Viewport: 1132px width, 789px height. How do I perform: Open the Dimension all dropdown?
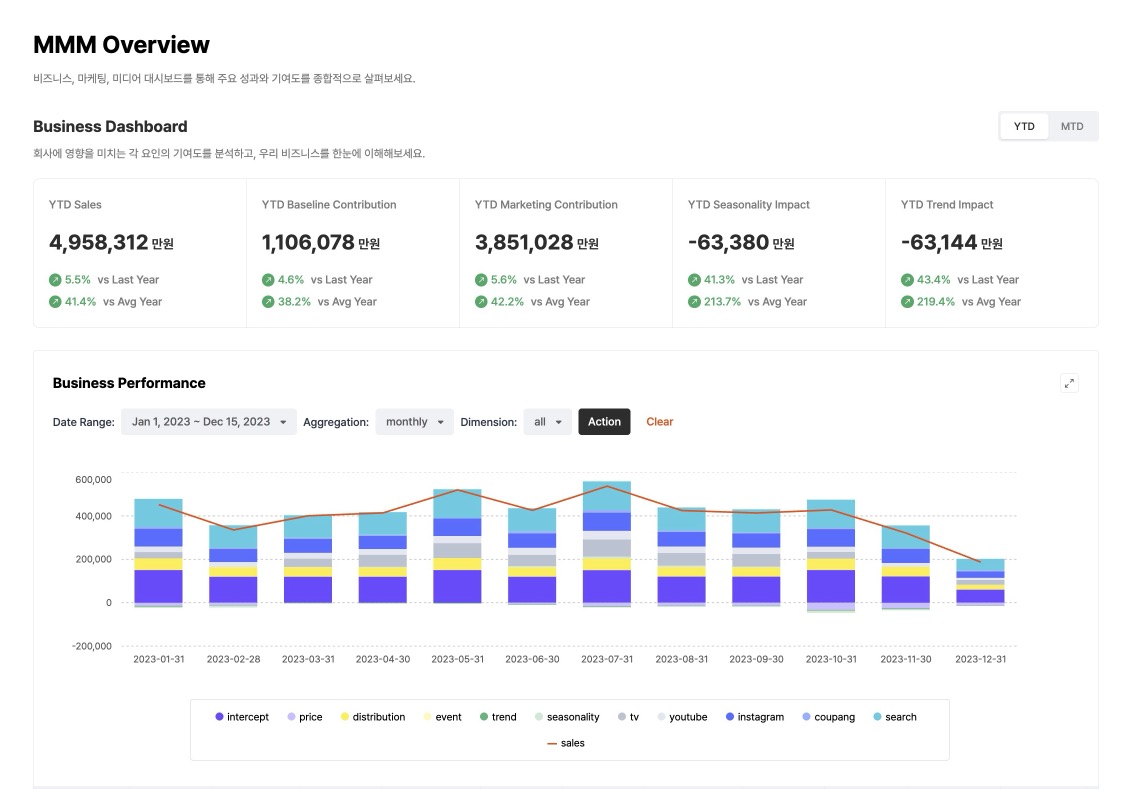[547, 422]
